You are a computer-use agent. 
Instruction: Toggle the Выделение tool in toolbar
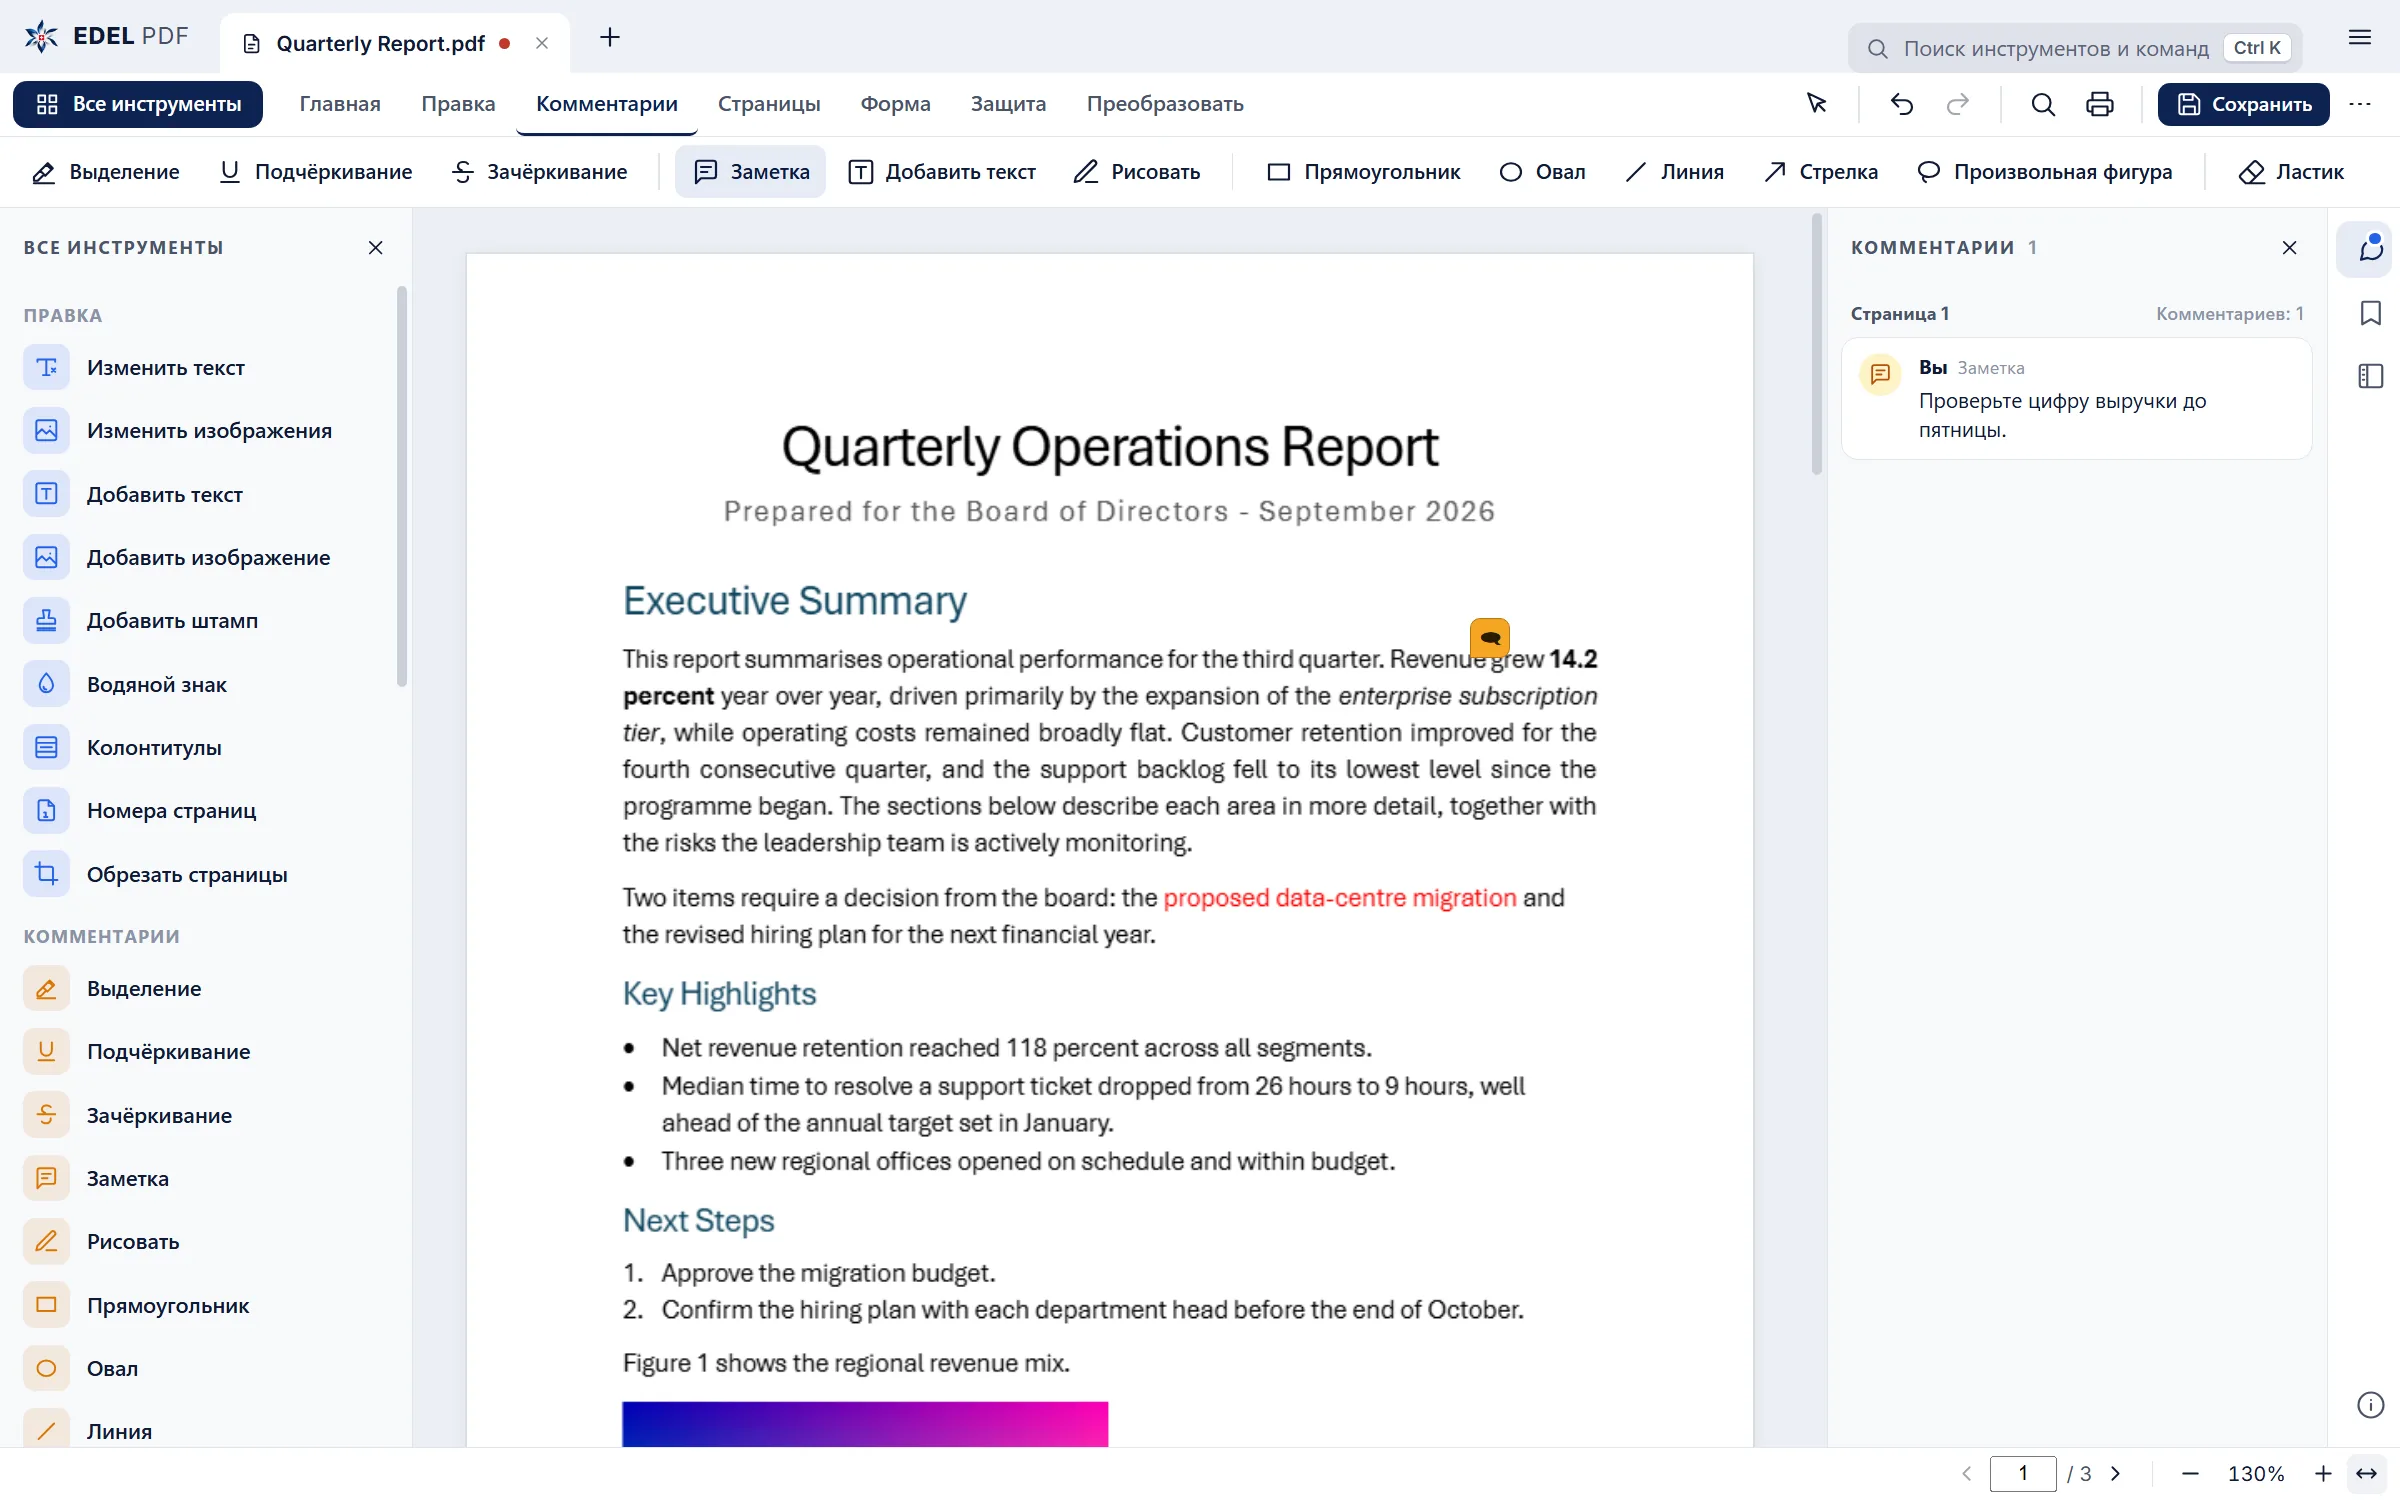(106, 172)
